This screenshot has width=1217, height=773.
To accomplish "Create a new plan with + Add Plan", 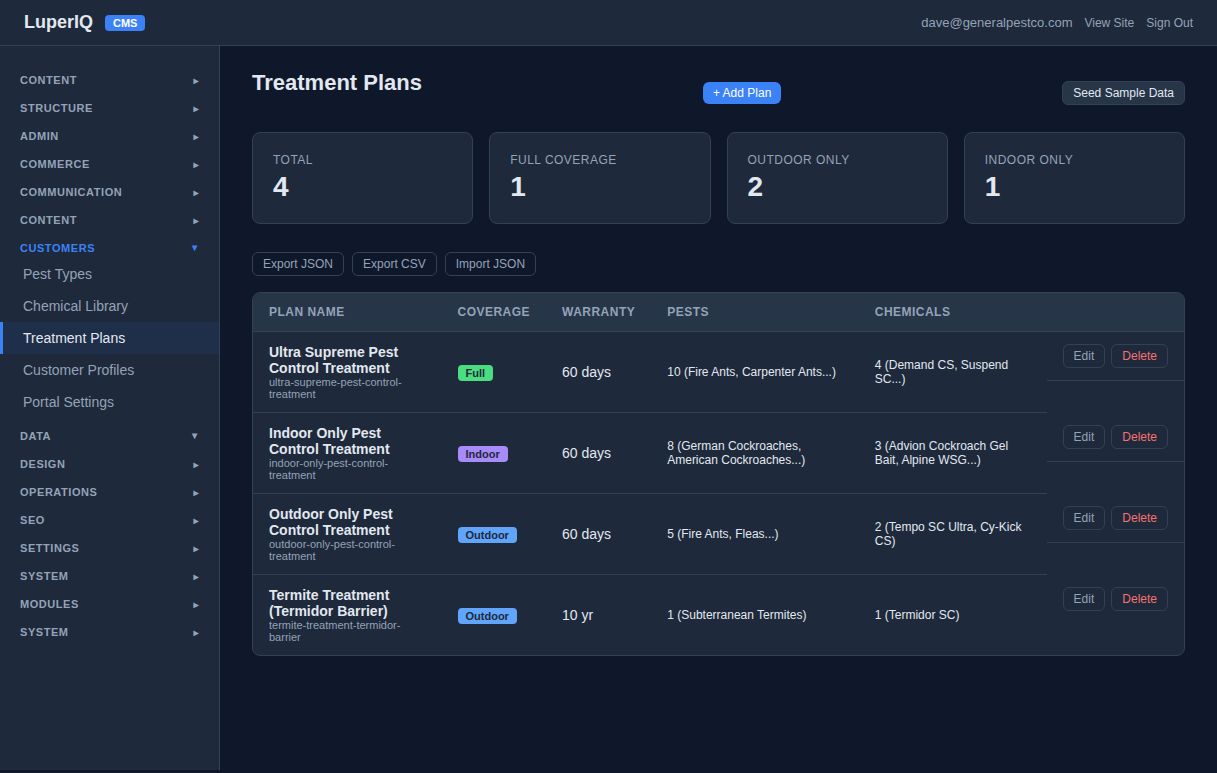I will (741, 92).
